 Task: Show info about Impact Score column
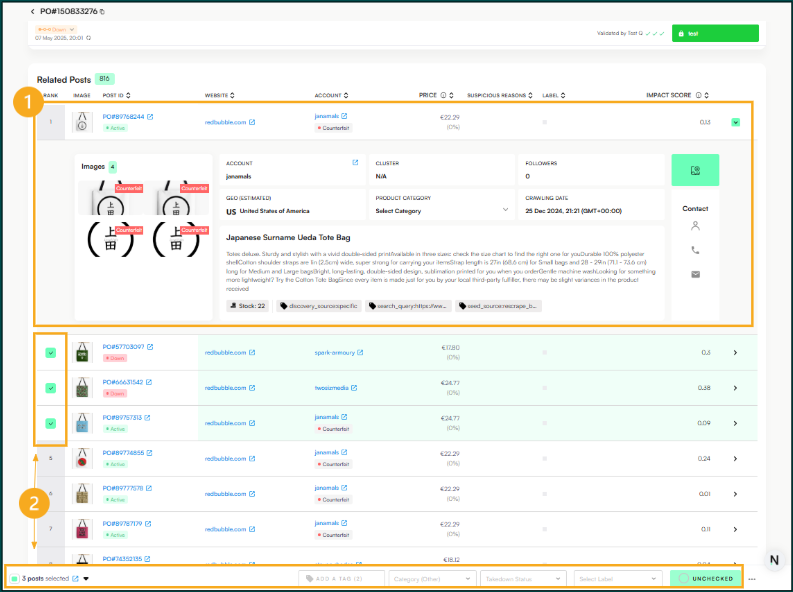click(x=698, y=95)
